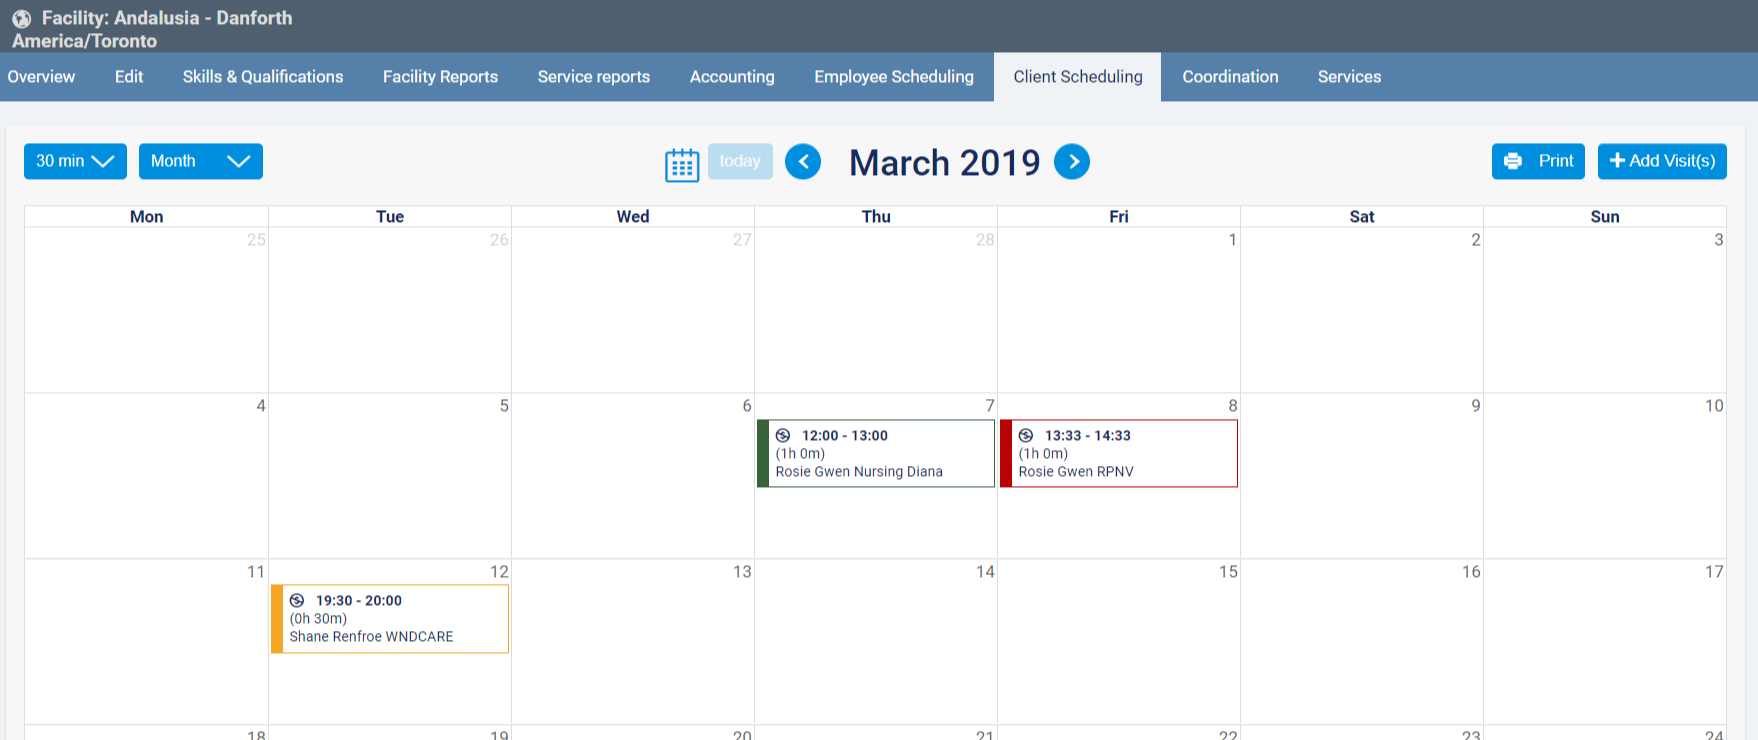Click the Tue column header

pyautogui.click(x=390, y=216)
